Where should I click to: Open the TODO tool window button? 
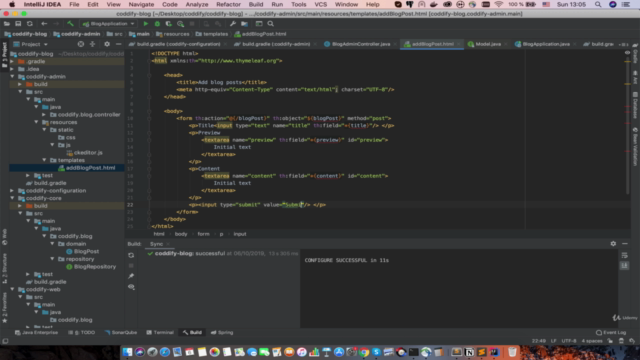coord(81,333)
